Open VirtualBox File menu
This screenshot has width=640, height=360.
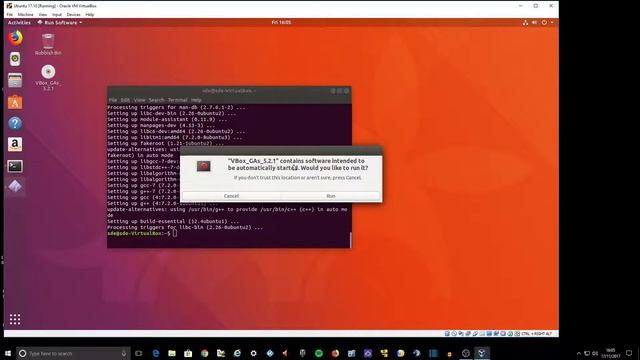coord(9,15)
